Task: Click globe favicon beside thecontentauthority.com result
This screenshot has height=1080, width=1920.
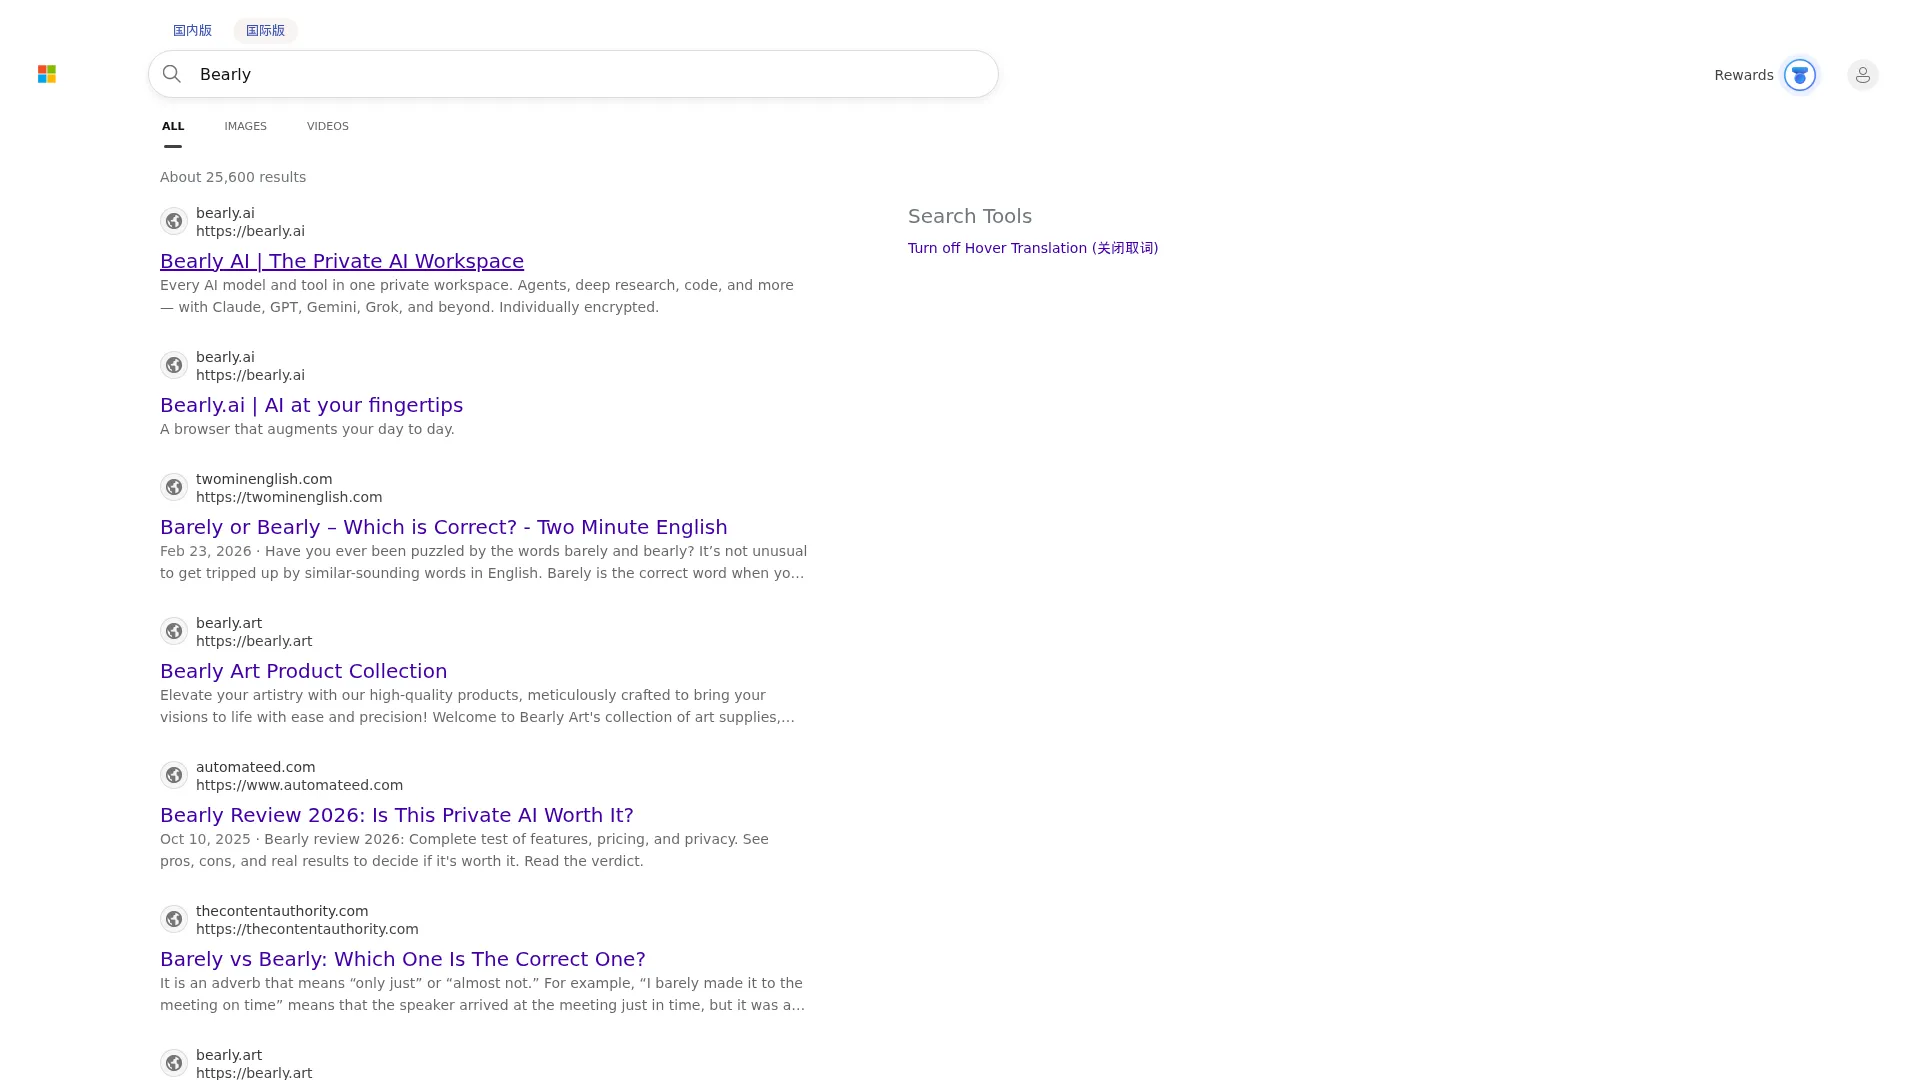Action: (x=174, y=919)
